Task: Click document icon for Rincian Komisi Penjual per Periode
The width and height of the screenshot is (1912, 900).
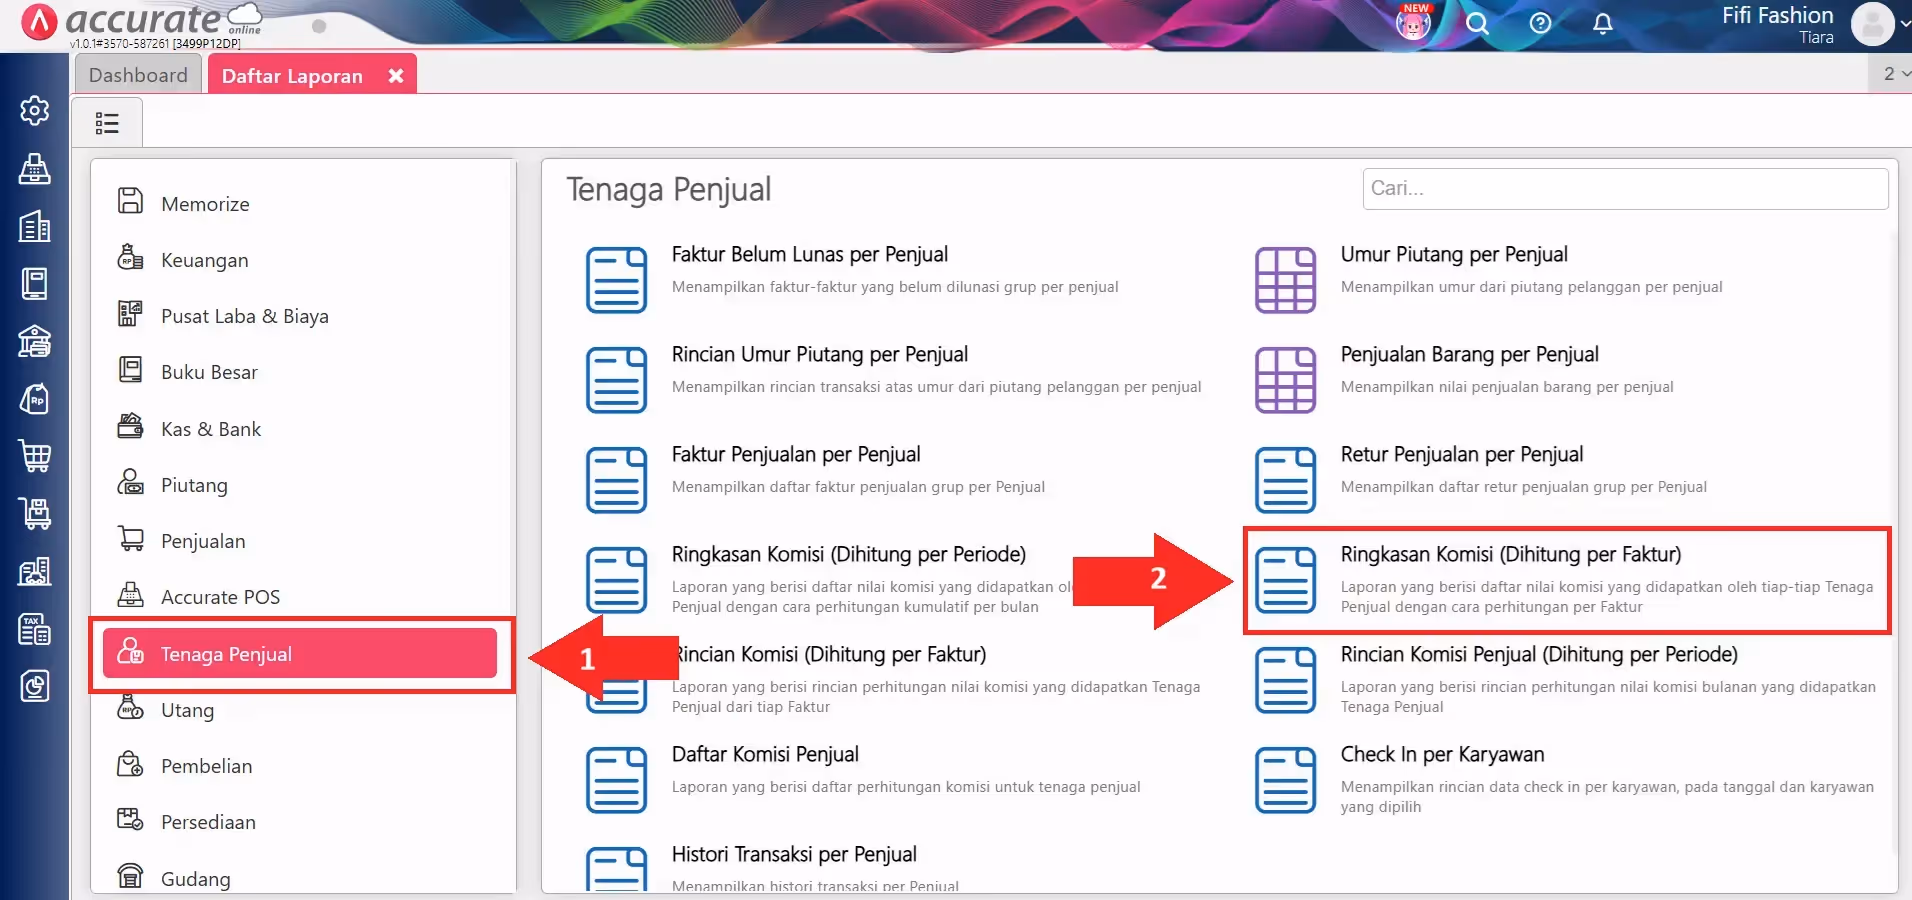Action: [x=1285, y=680]
